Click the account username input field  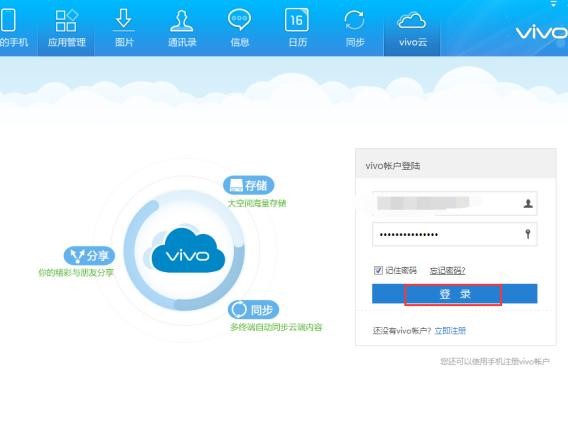click(455, 204)
